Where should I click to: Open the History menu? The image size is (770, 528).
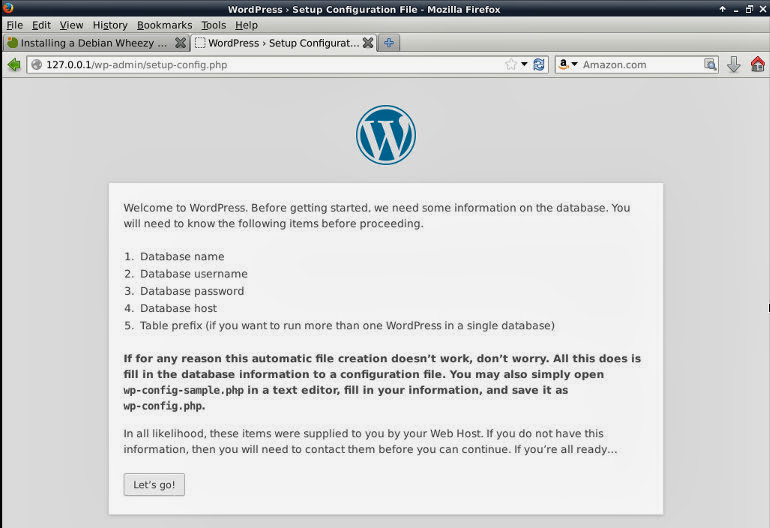(110, 25)
